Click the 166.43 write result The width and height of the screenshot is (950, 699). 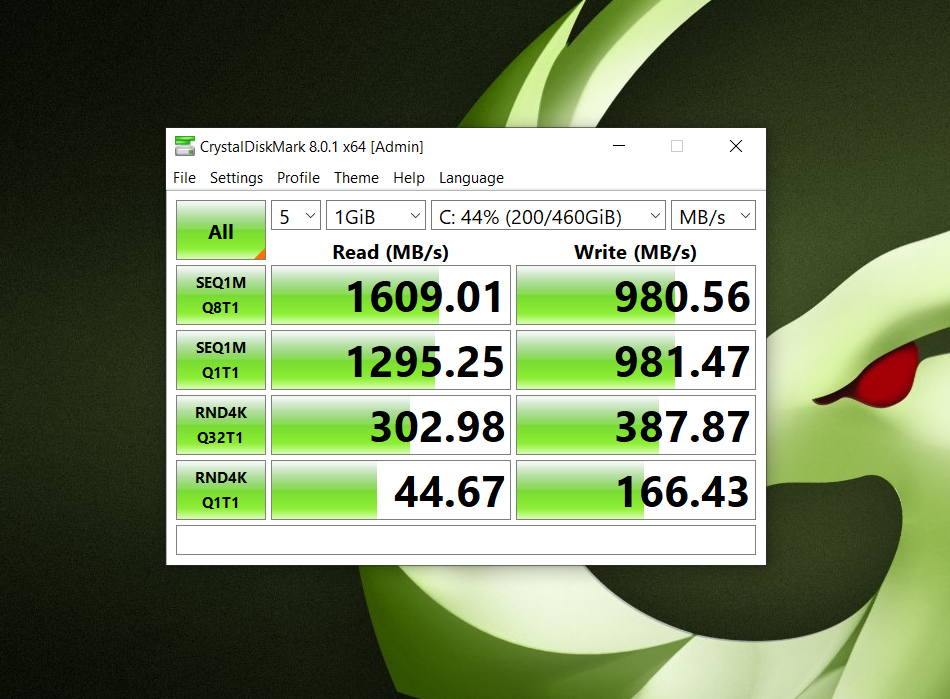(636, 490)
